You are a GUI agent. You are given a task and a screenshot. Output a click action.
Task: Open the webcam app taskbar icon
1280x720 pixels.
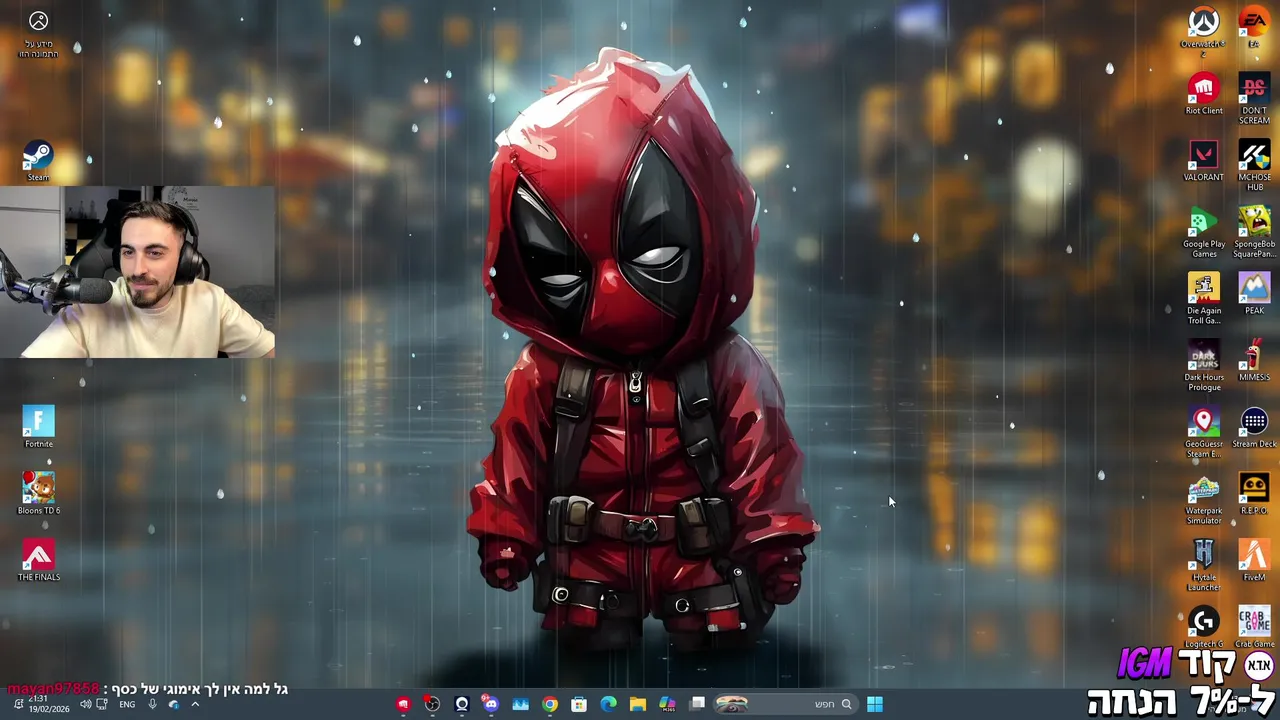click(x=461, y=704)
